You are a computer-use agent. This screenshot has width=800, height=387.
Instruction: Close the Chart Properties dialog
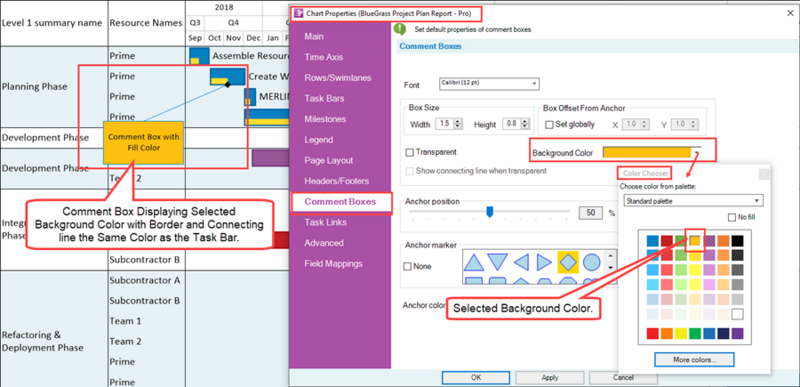point(790,13)
